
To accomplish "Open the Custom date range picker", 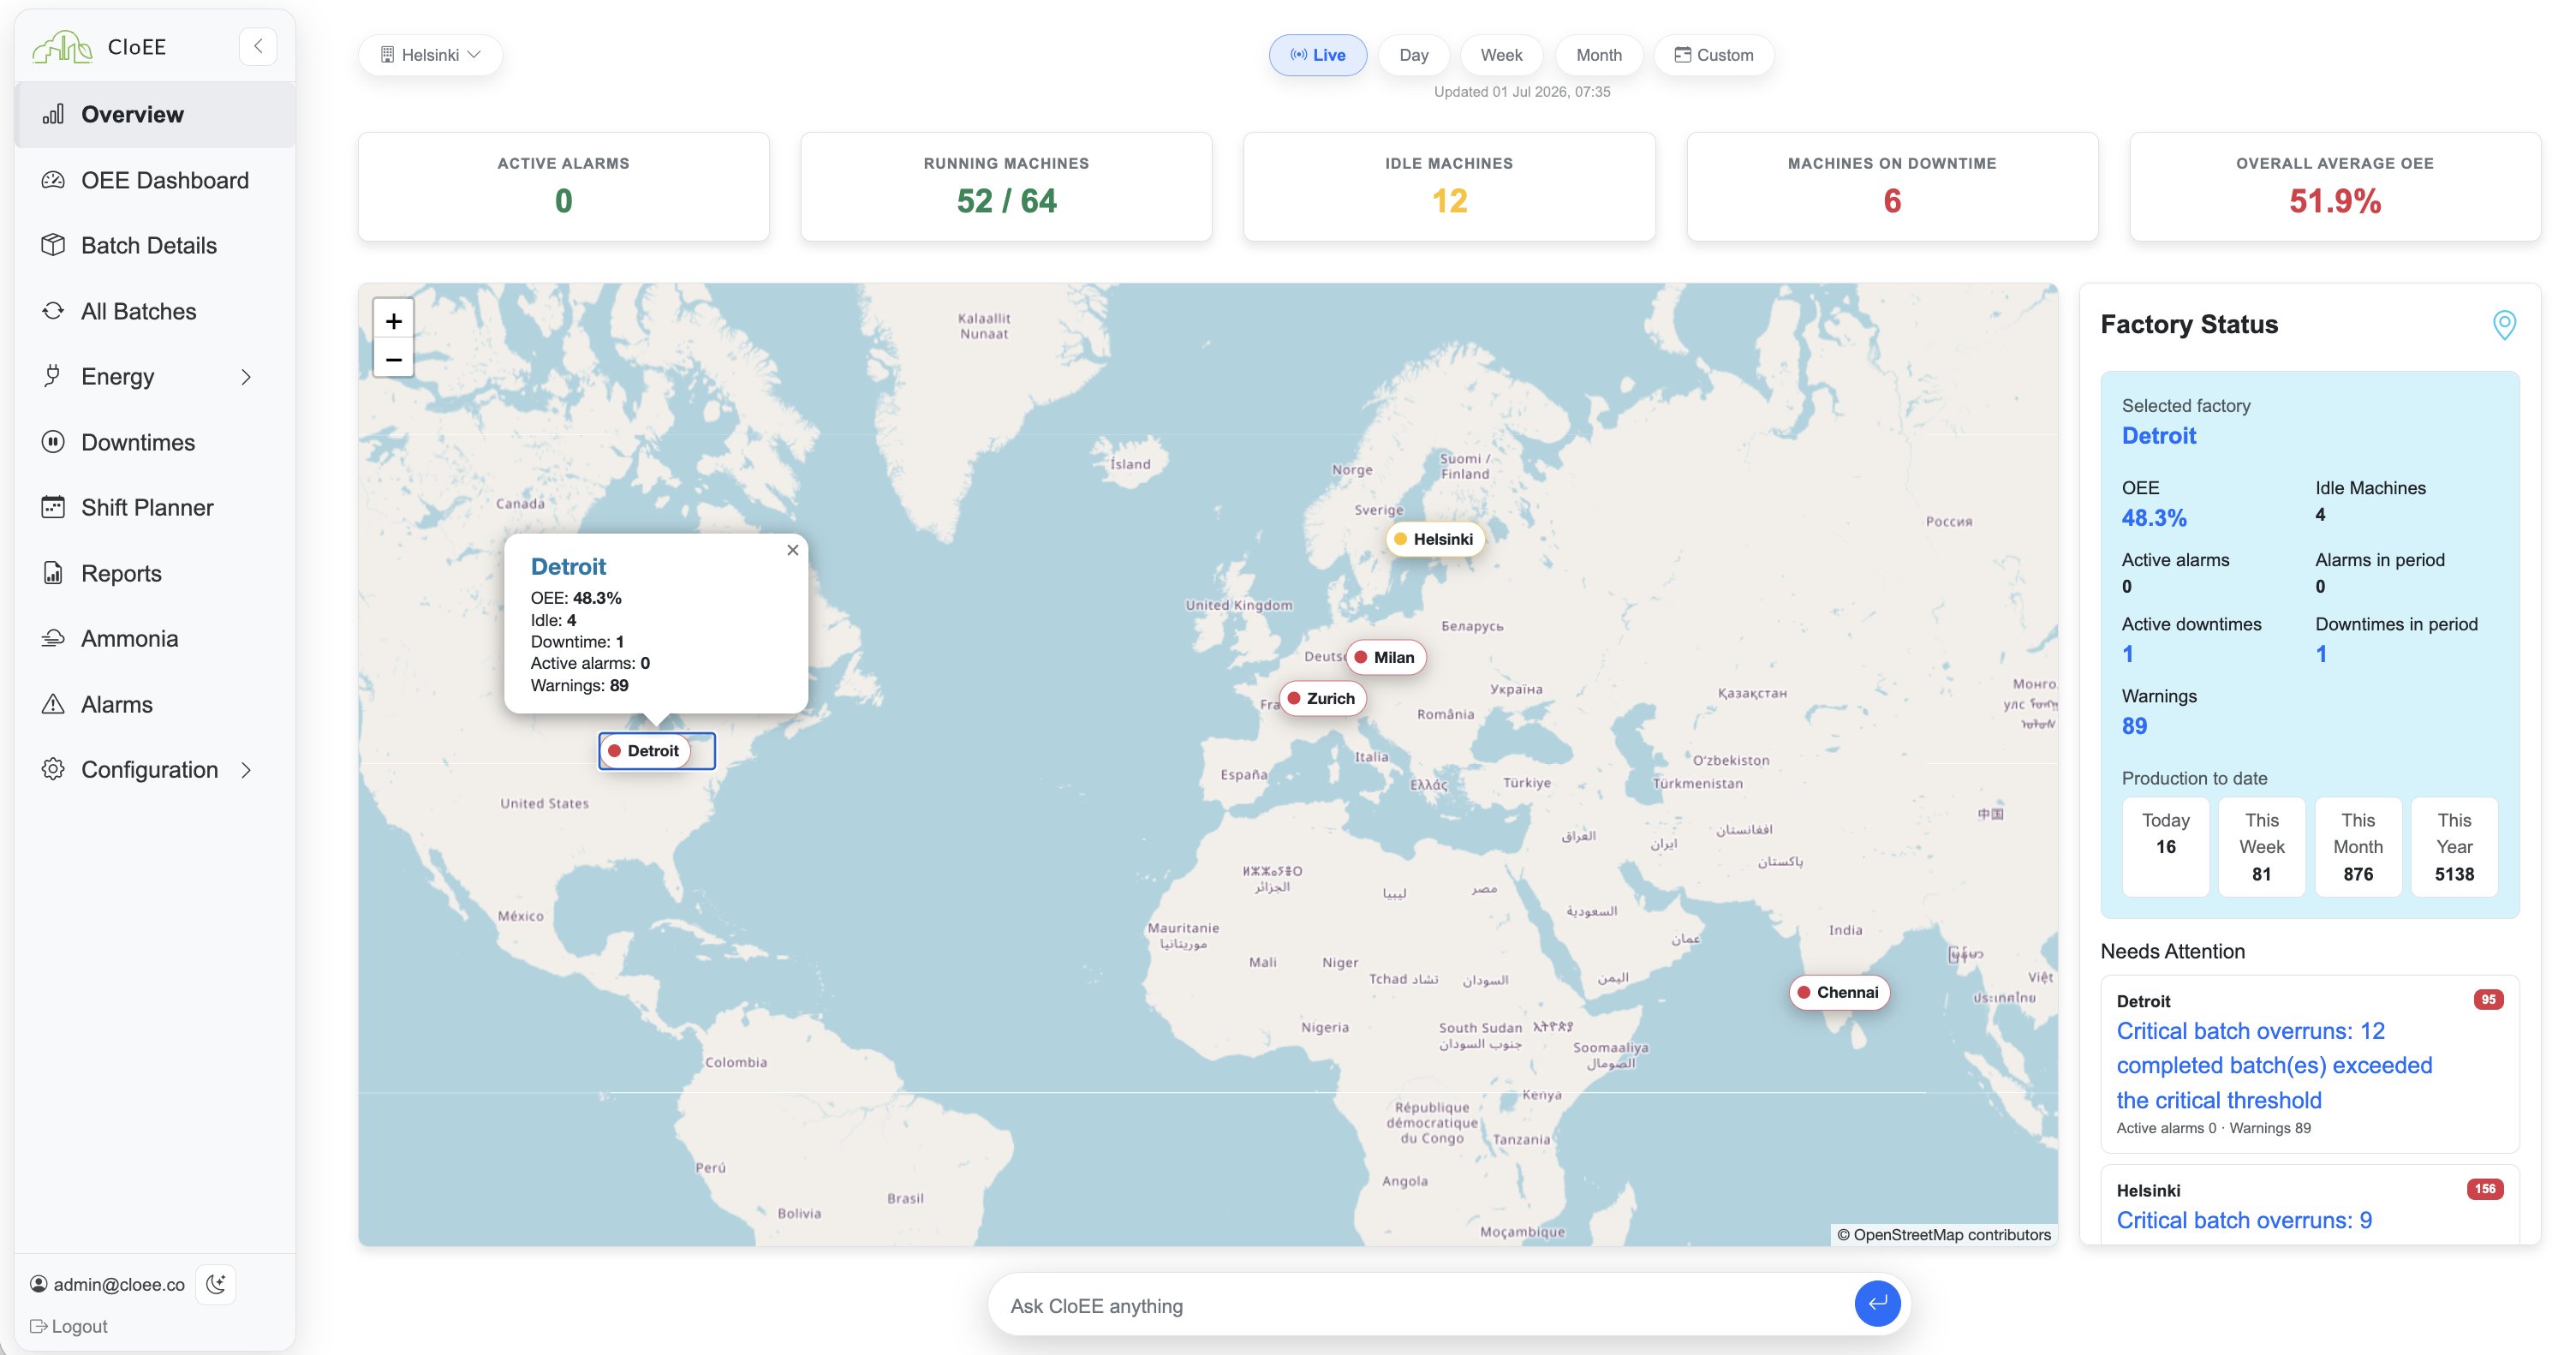I will [1713, 55].
